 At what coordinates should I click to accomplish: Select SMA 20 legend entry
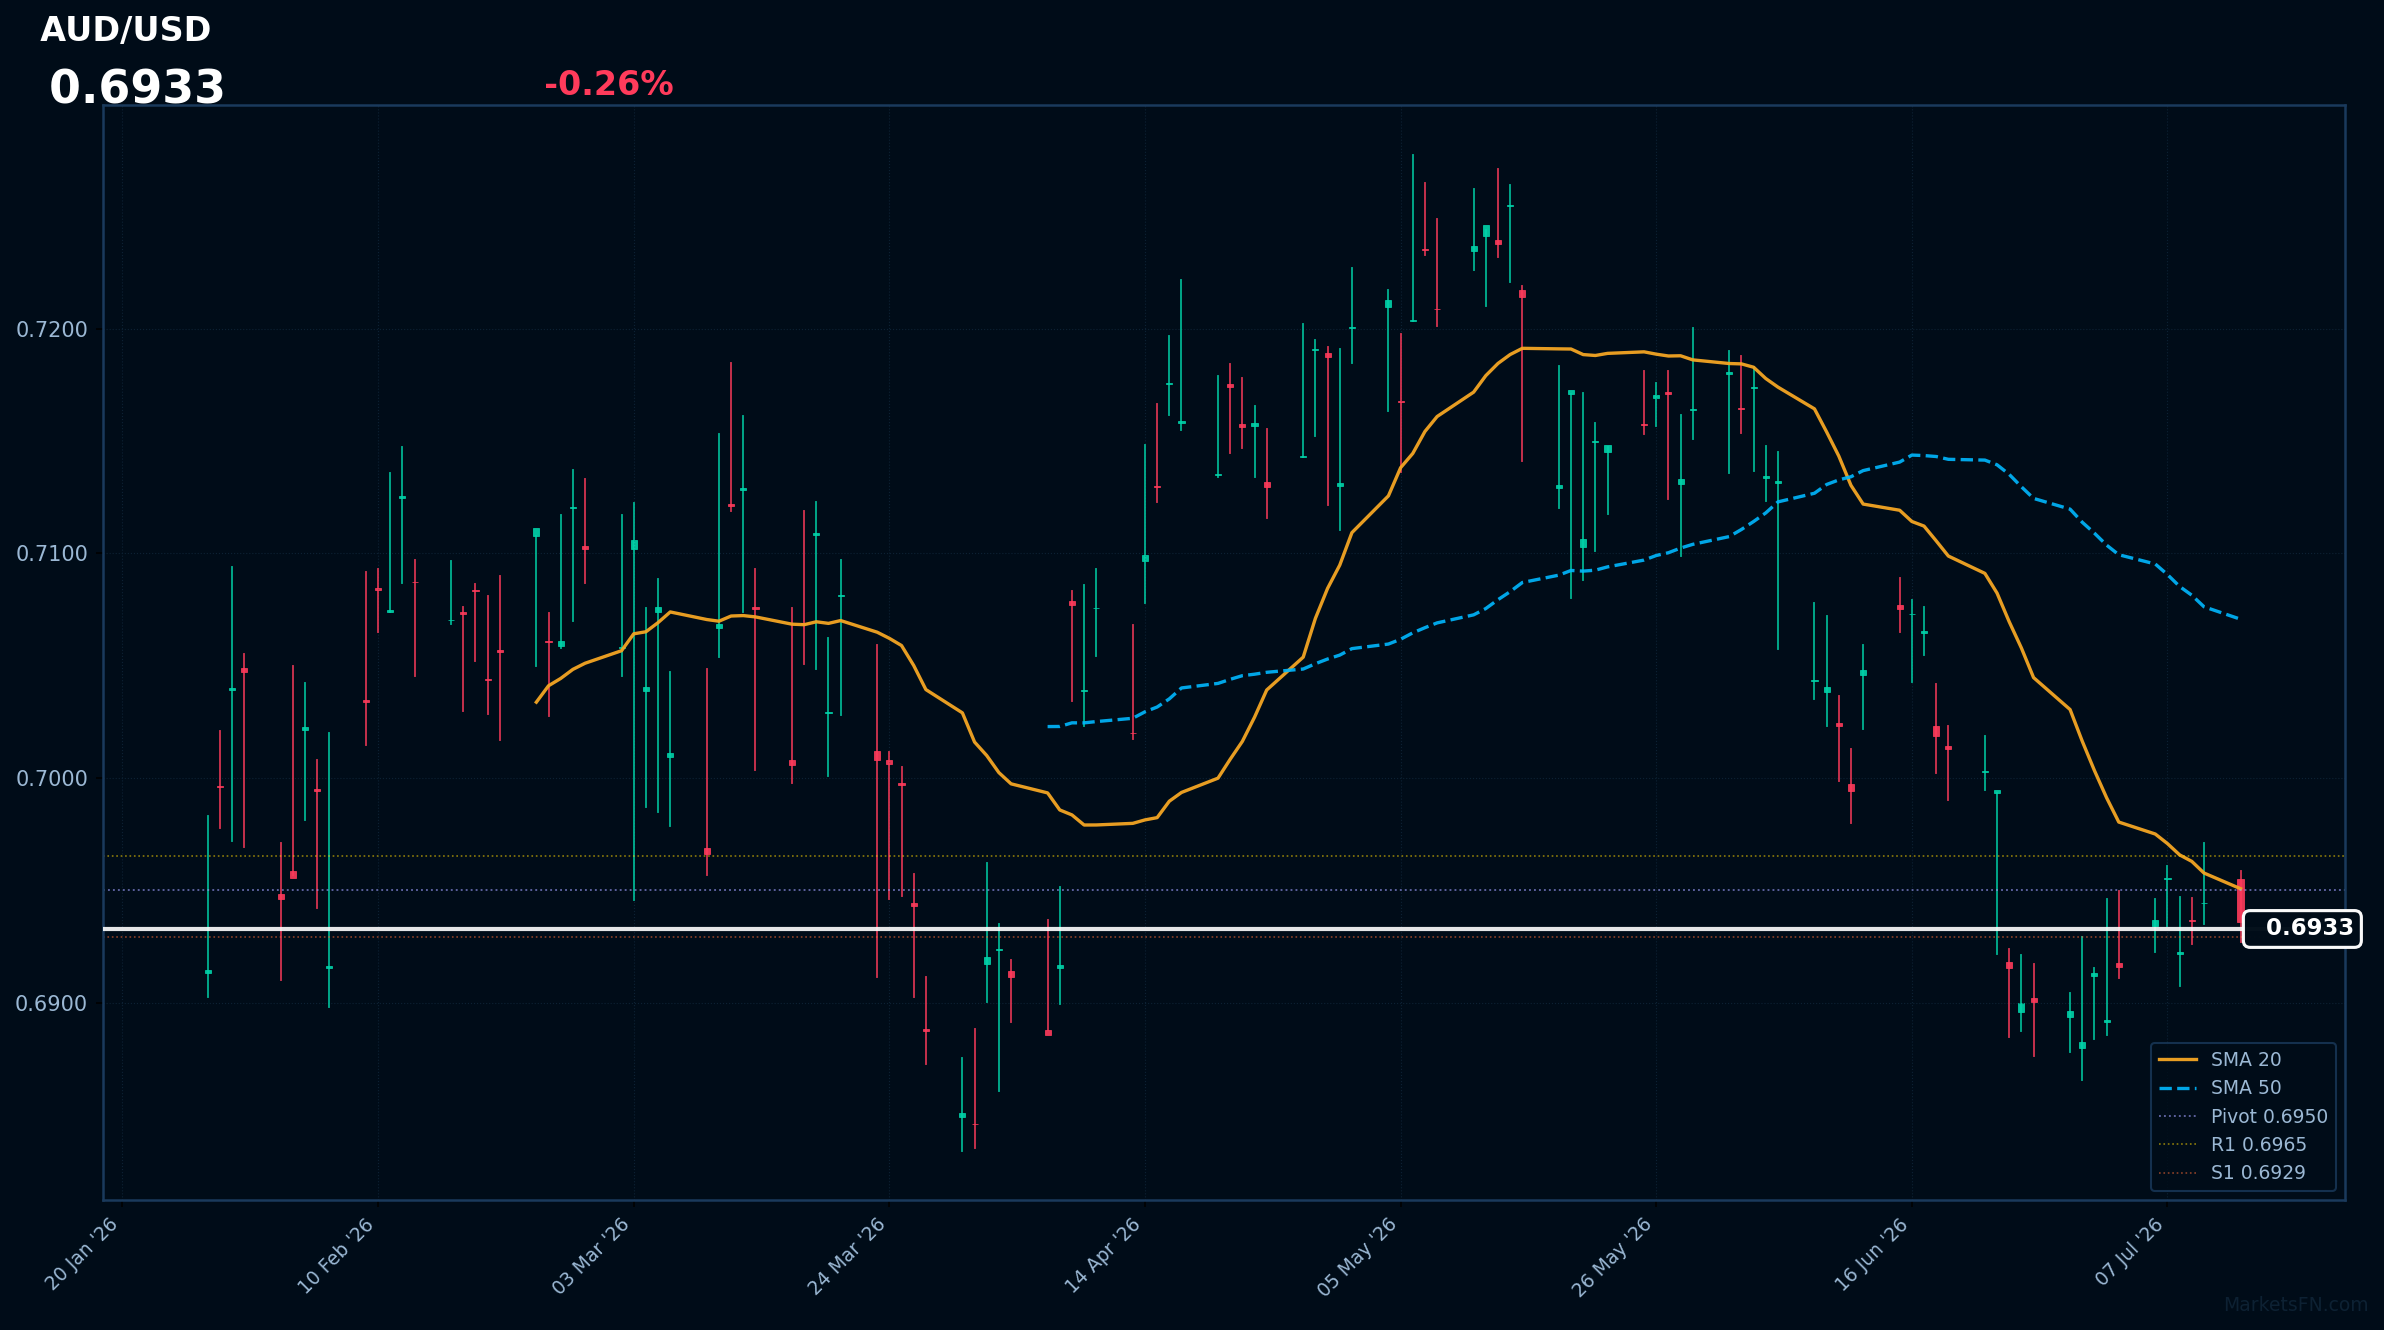click(2219, 1060)
